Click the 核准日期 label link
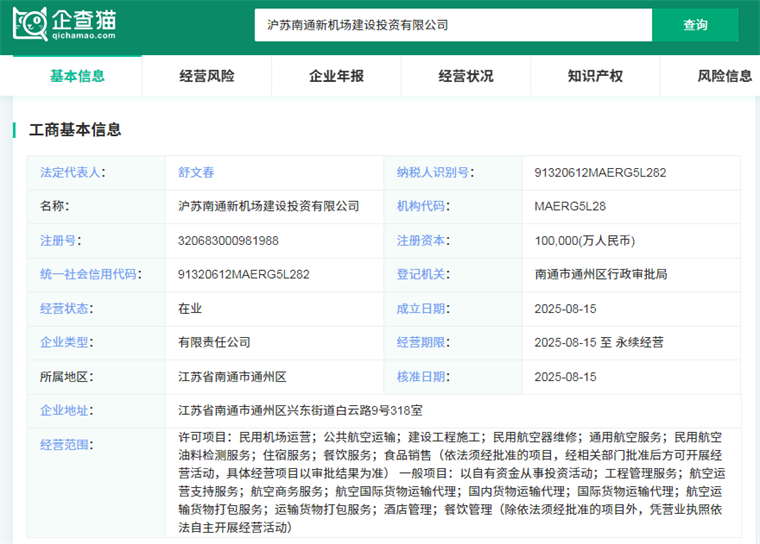The width and height of the screenshot is (760, 544). click(x=423, y=377)
